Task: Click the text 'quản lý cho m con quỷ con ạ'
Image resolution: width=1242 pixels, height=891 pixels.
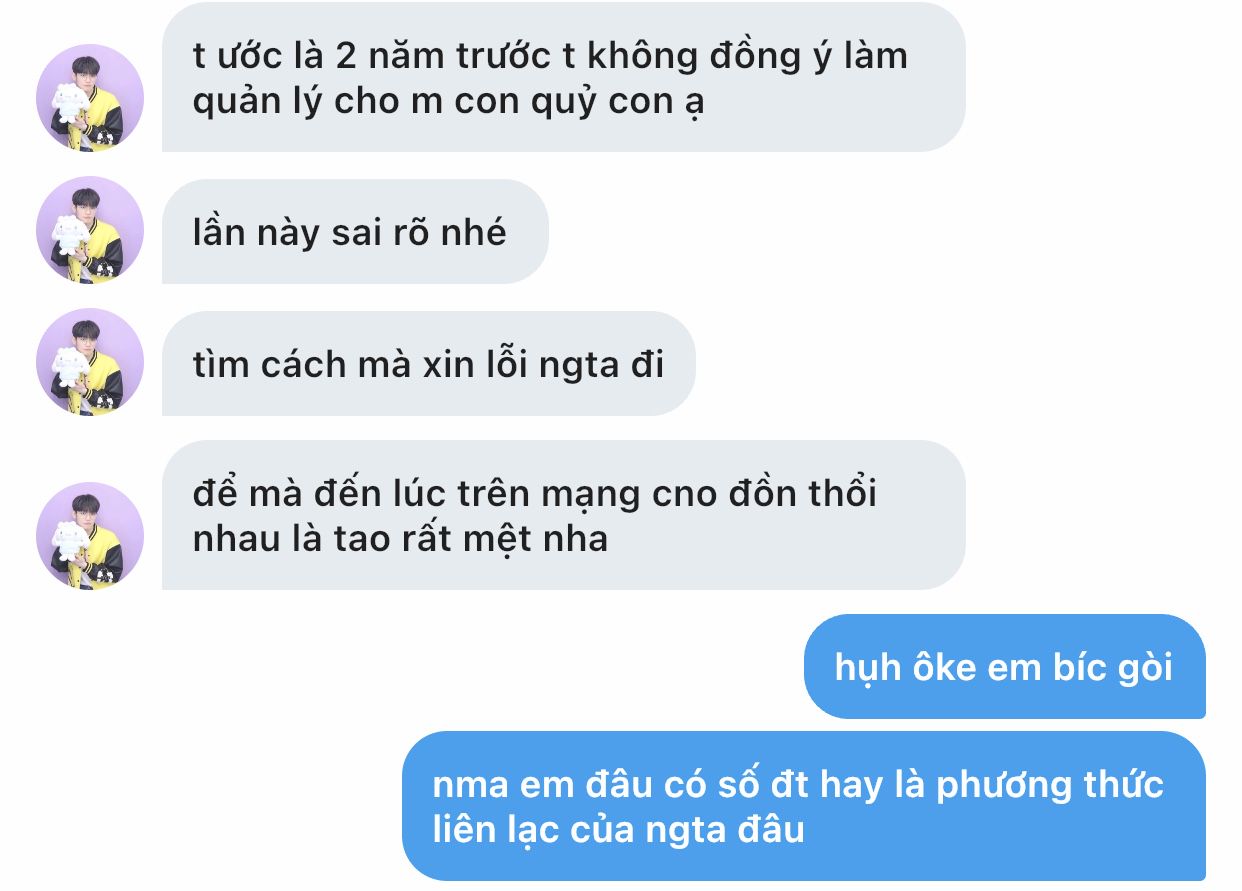Action: 448,103
